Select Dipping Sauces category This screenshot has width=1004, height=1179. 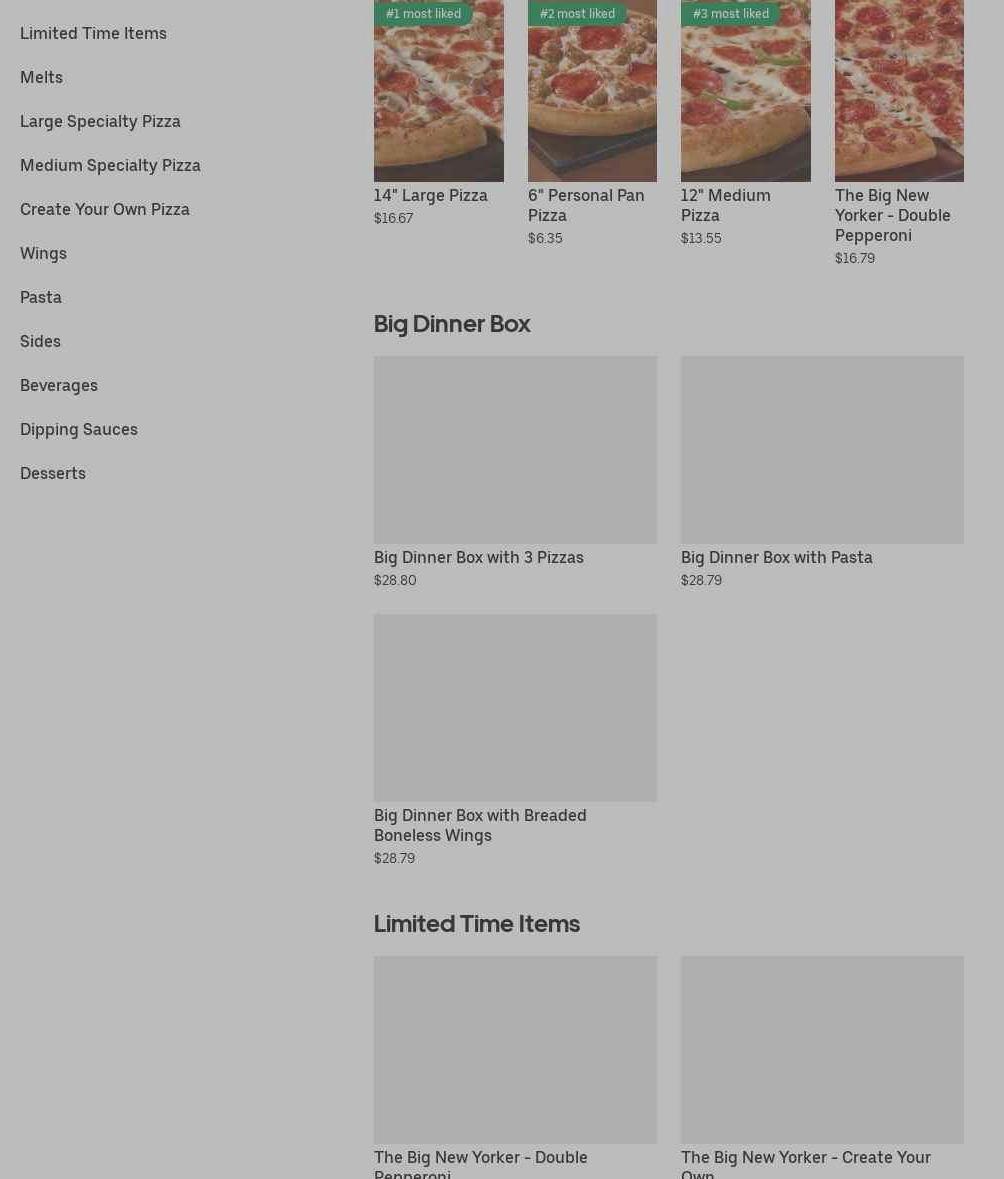coord(79,429)
